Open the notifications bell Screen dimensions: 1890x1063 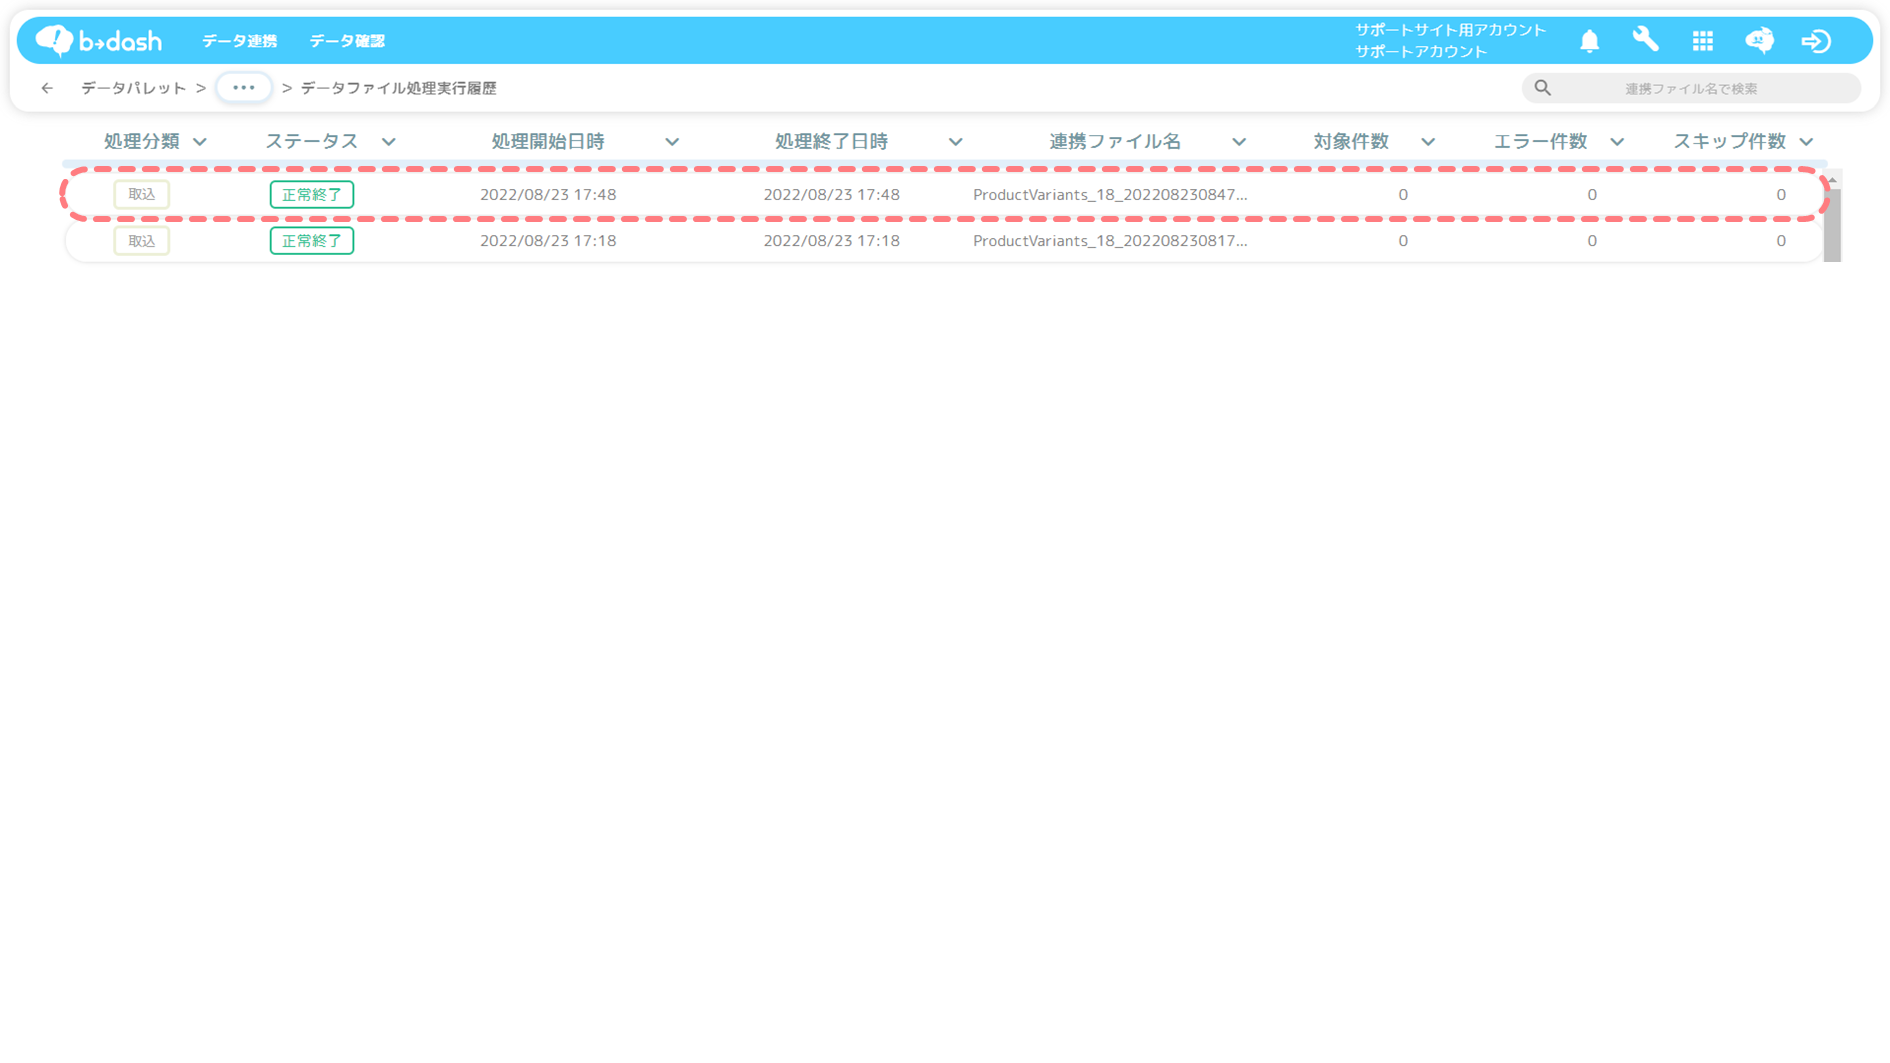(1589, 41)
